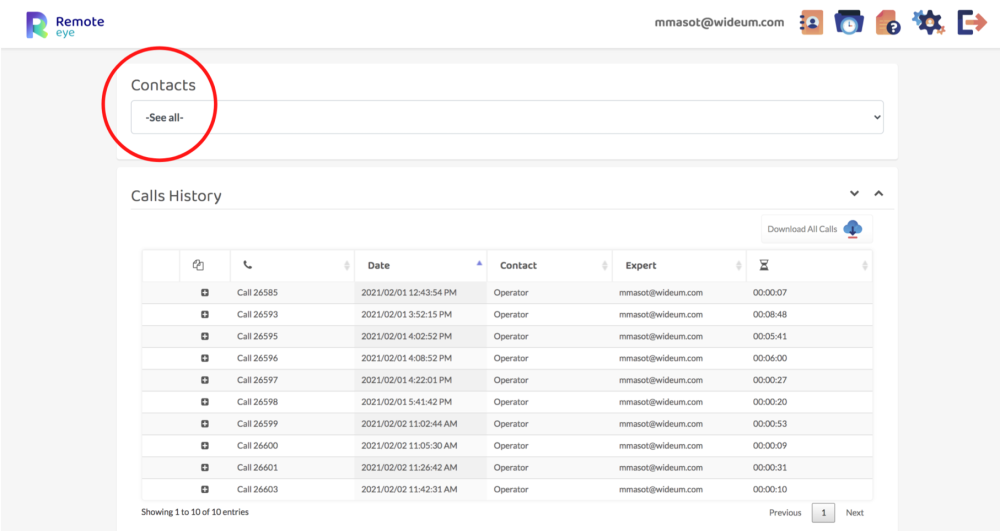Expand row details for Call 26601
1000x531 pixels.
[205, 467]
